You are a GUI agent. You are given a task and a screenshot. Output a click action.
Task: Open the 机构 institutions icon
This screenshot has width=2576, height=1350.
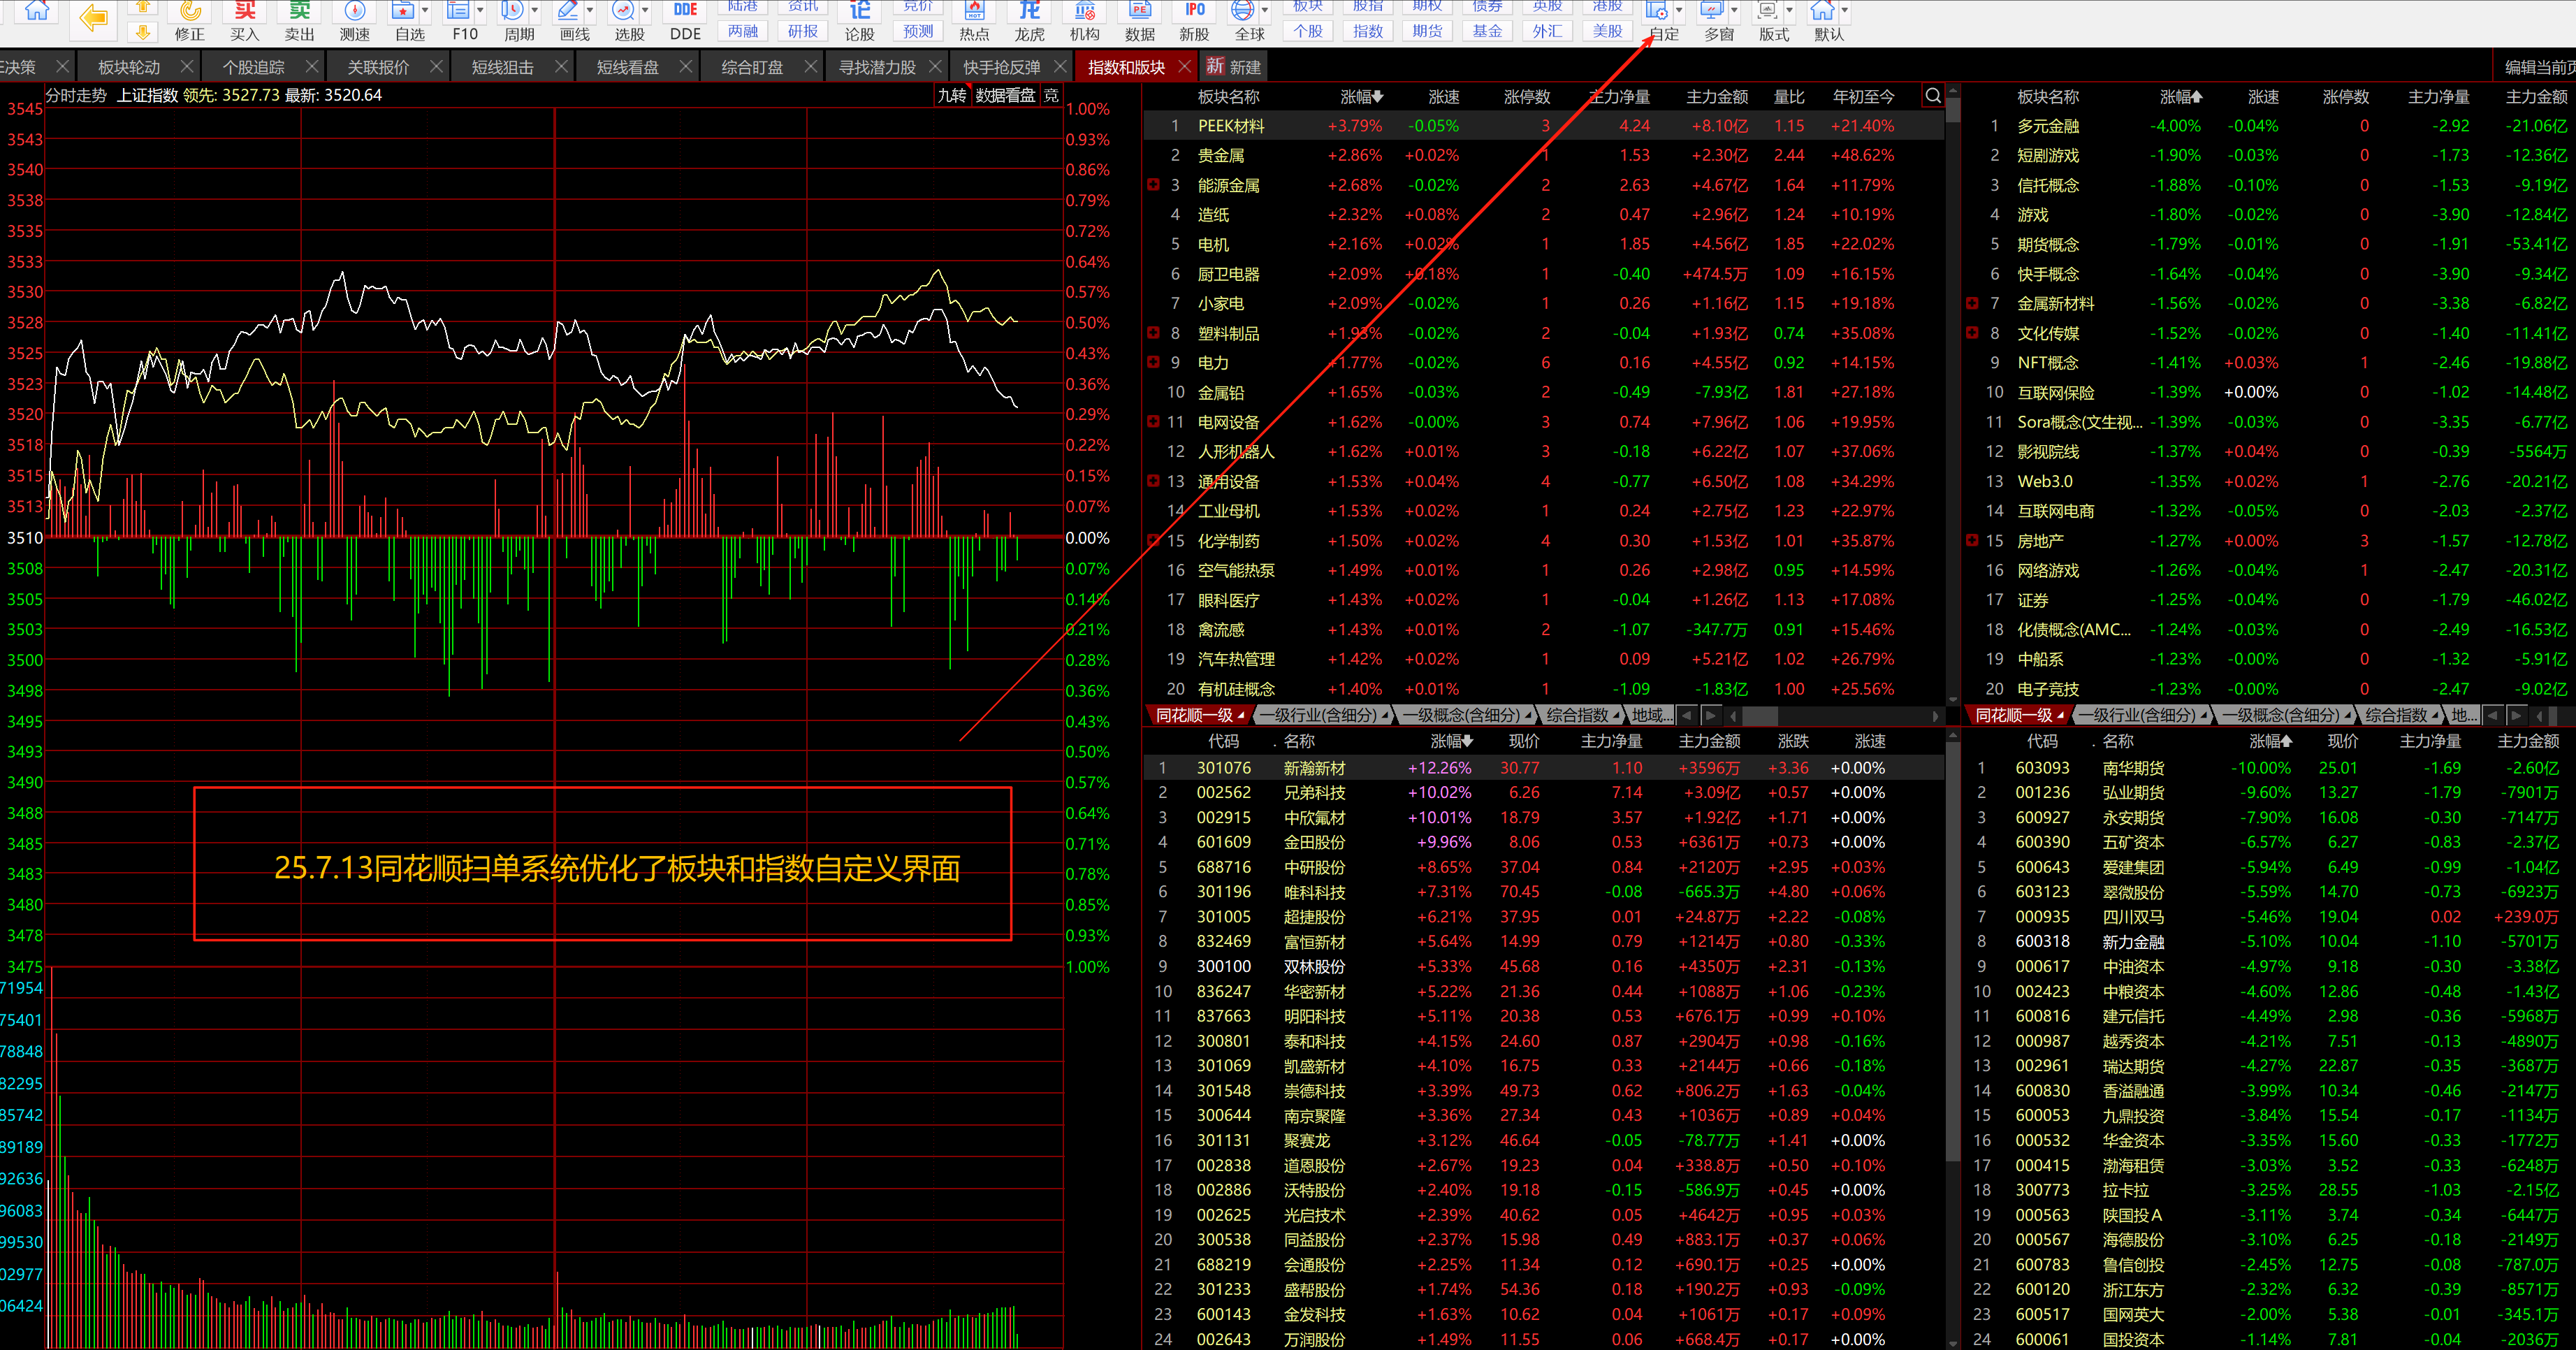1084,21
